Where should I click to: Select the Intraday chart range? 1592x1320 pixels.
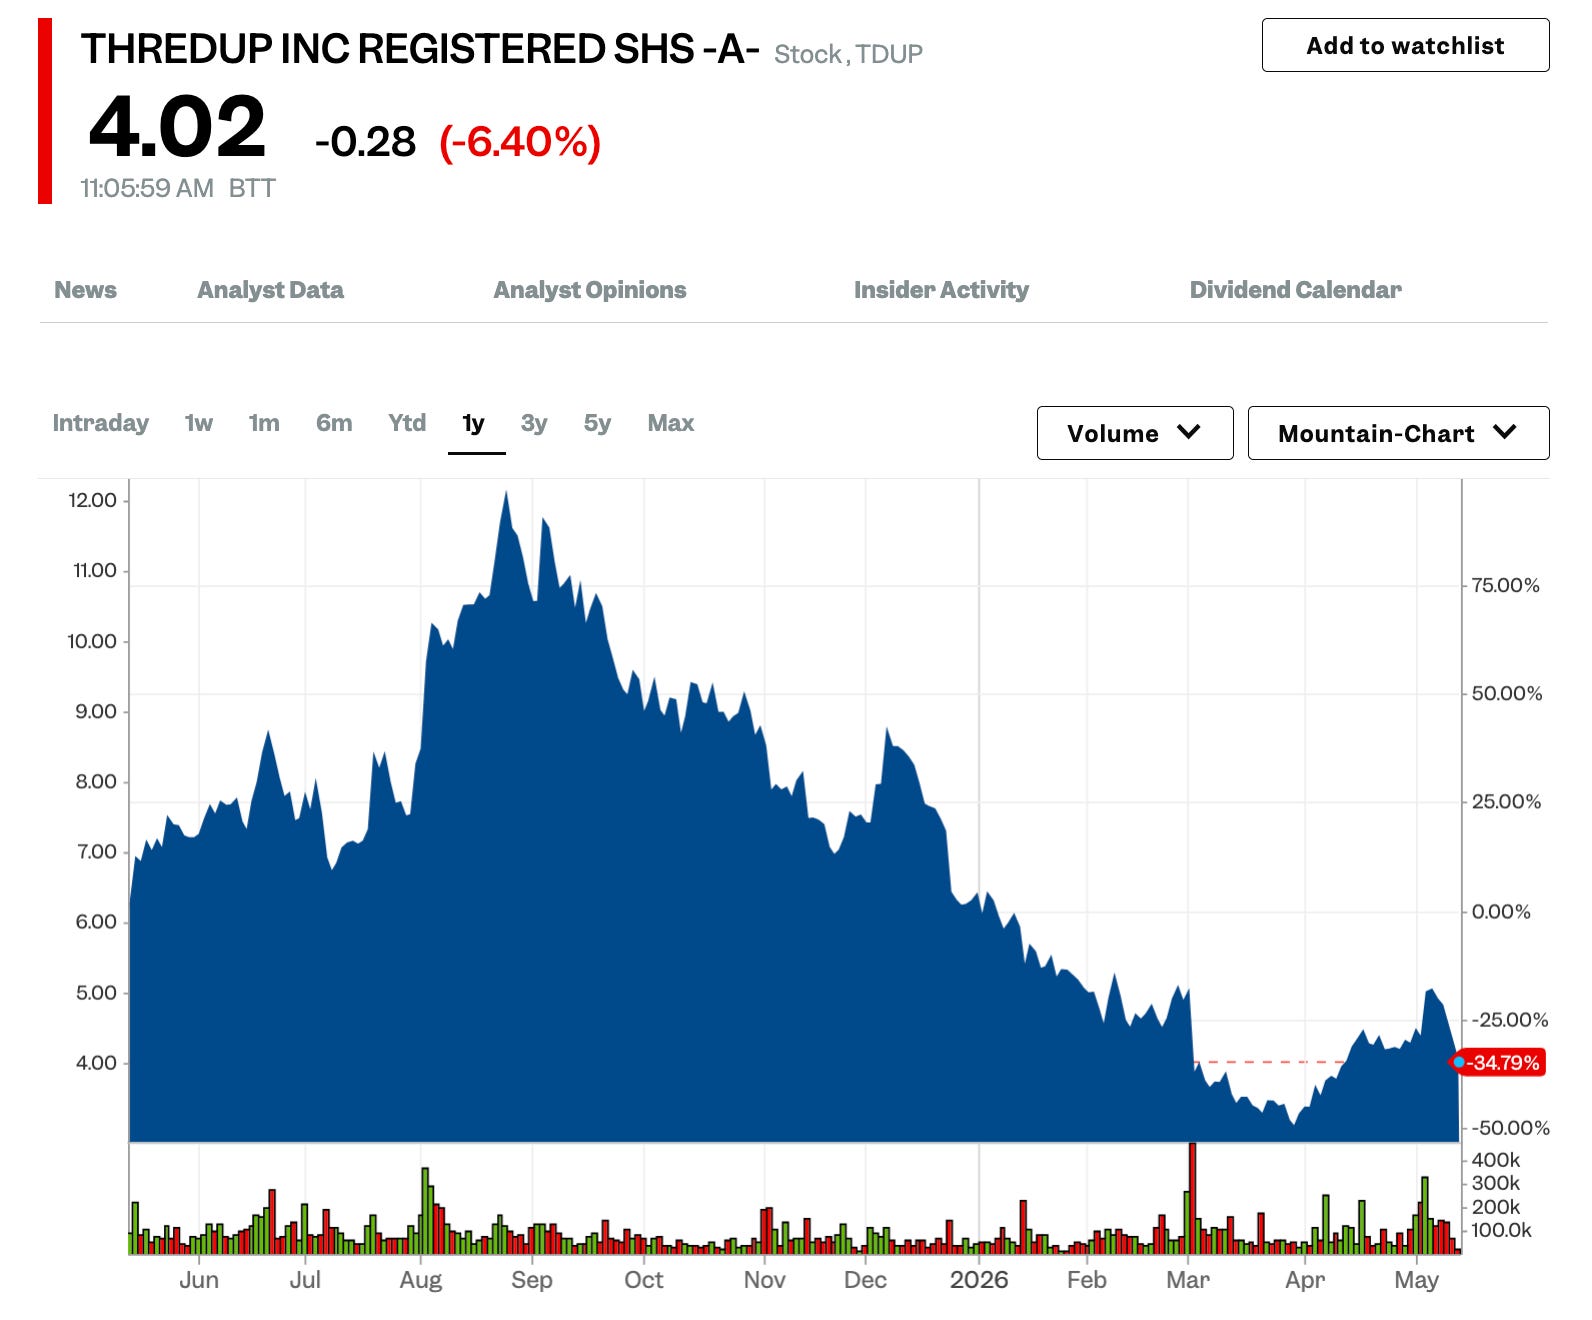point(100,423)
